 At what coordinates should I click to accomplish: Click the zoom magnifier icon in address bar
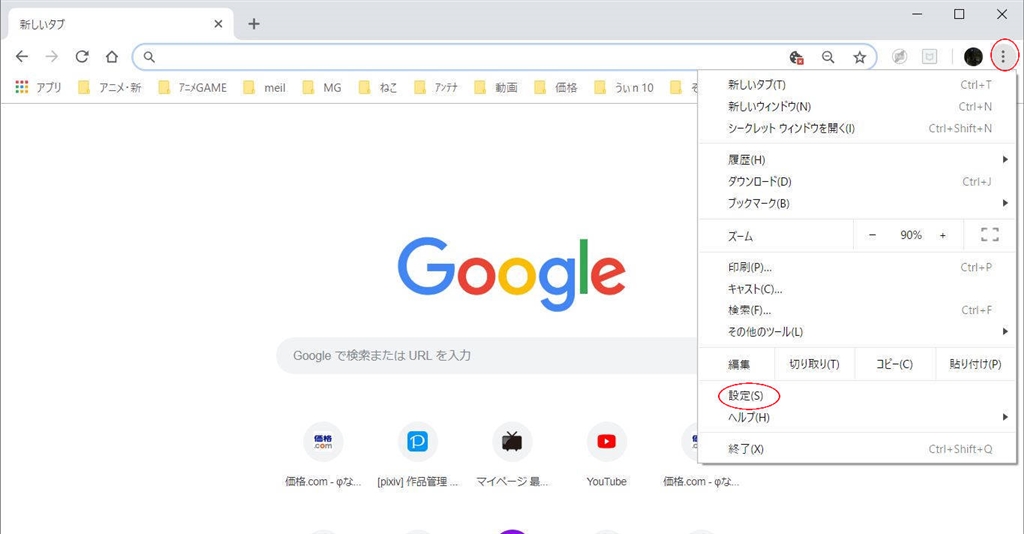(x=828, y=57)
